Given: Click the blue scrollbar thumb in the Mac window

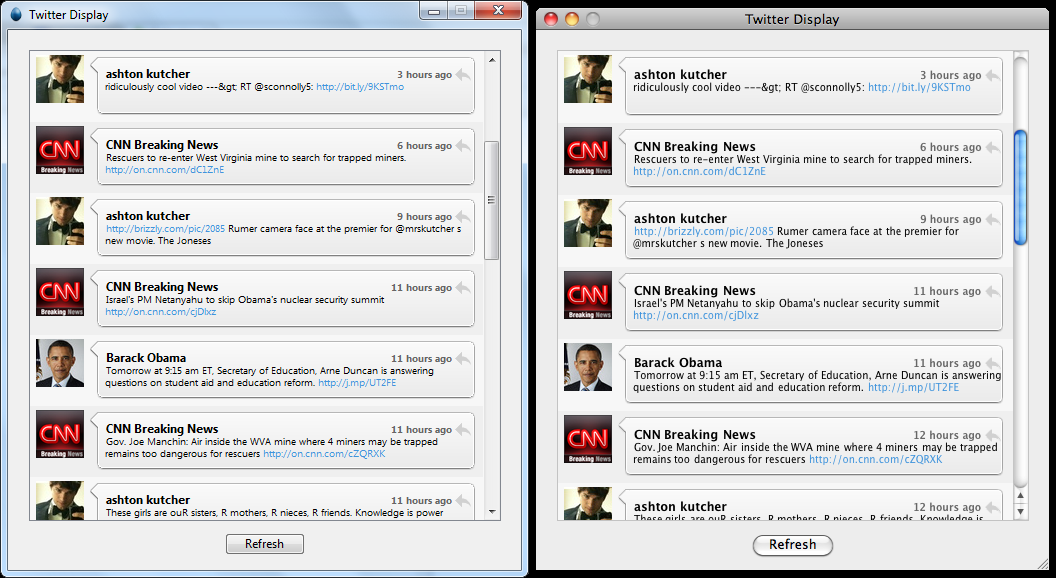Looking at the screenshot, I should [x=1020, y=187].
